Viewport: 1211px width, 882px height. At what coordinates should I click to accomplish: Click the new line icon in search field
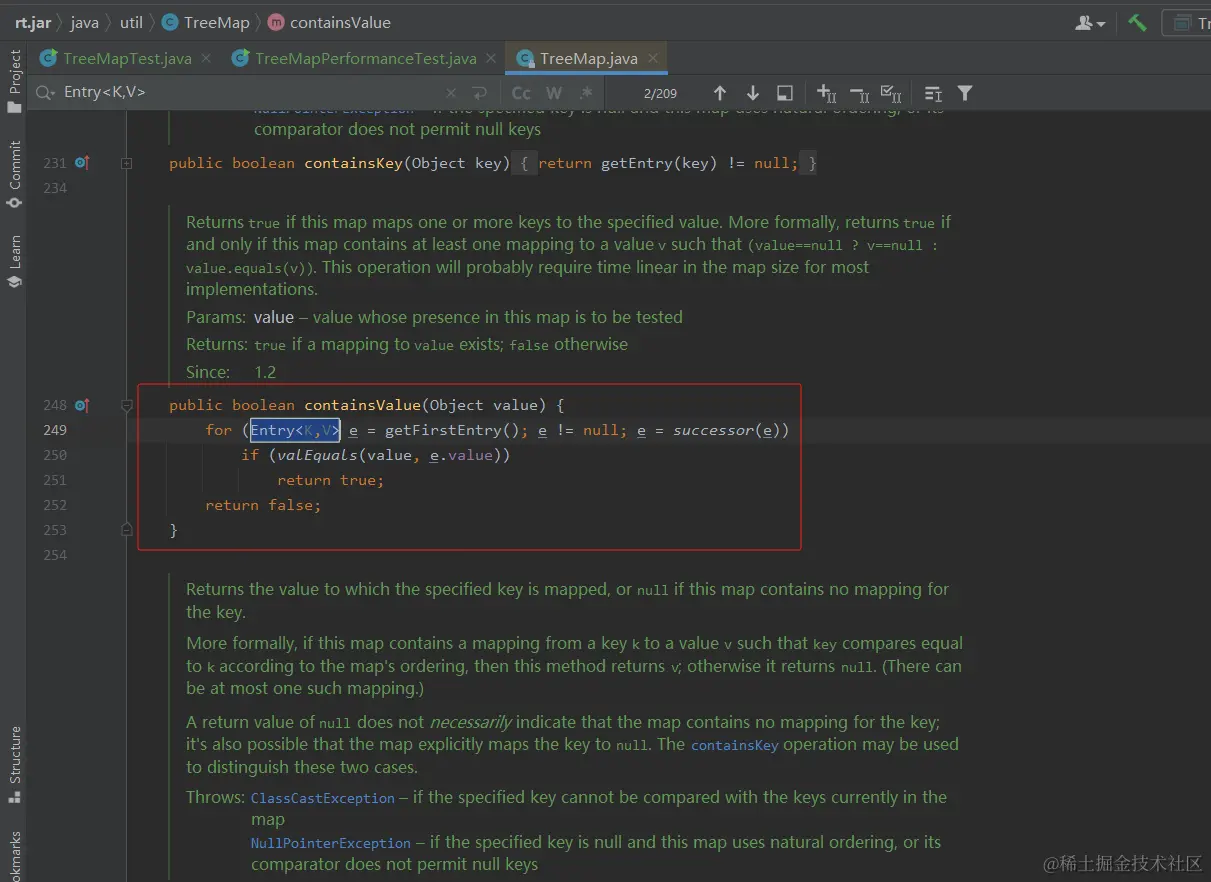pos(480,93)
